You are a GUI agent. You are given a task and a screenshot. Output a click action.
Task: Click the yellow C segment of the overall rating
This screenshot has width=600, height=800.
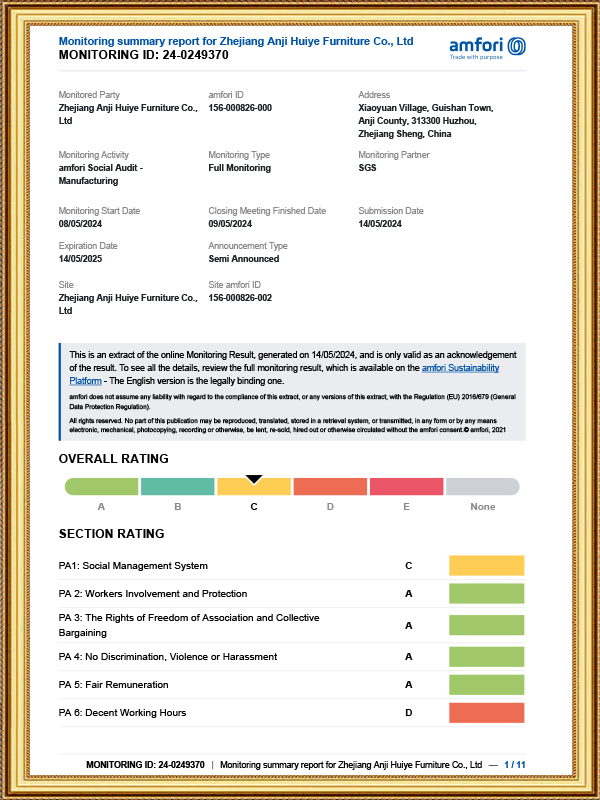254,488
